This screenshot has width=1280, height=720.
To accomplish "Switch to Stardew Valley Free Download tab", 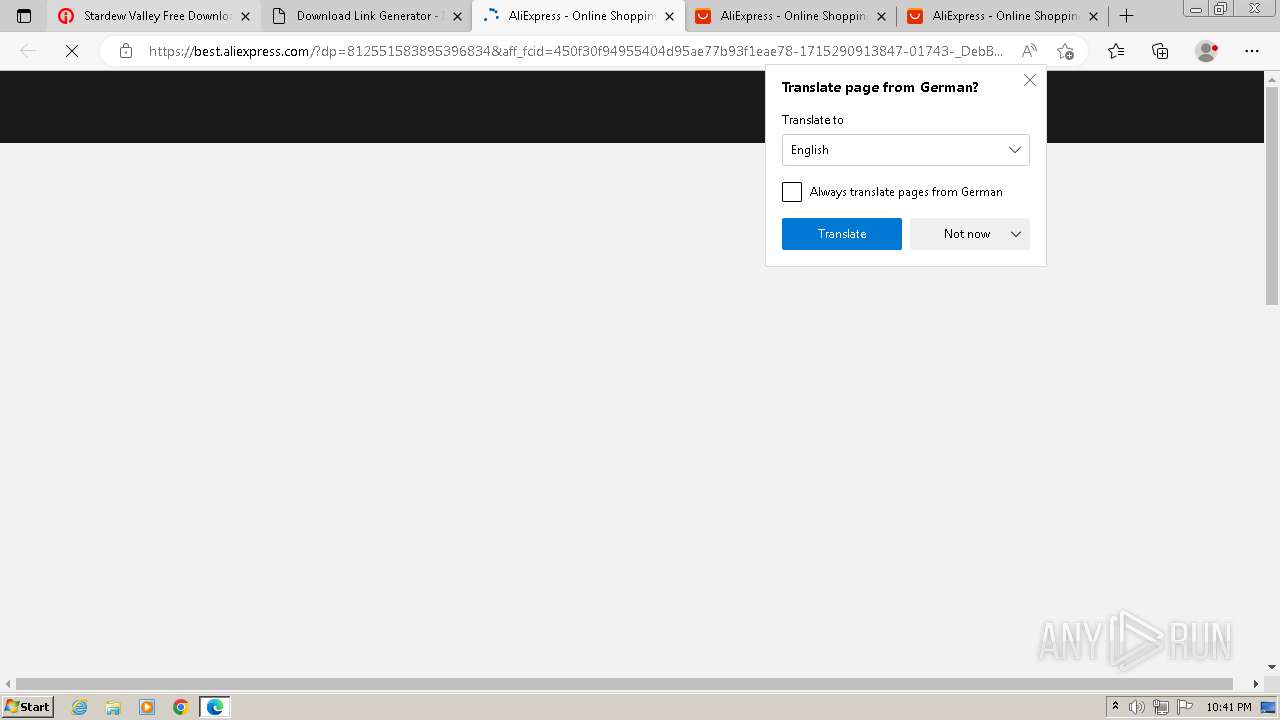I will coord(154,16).
